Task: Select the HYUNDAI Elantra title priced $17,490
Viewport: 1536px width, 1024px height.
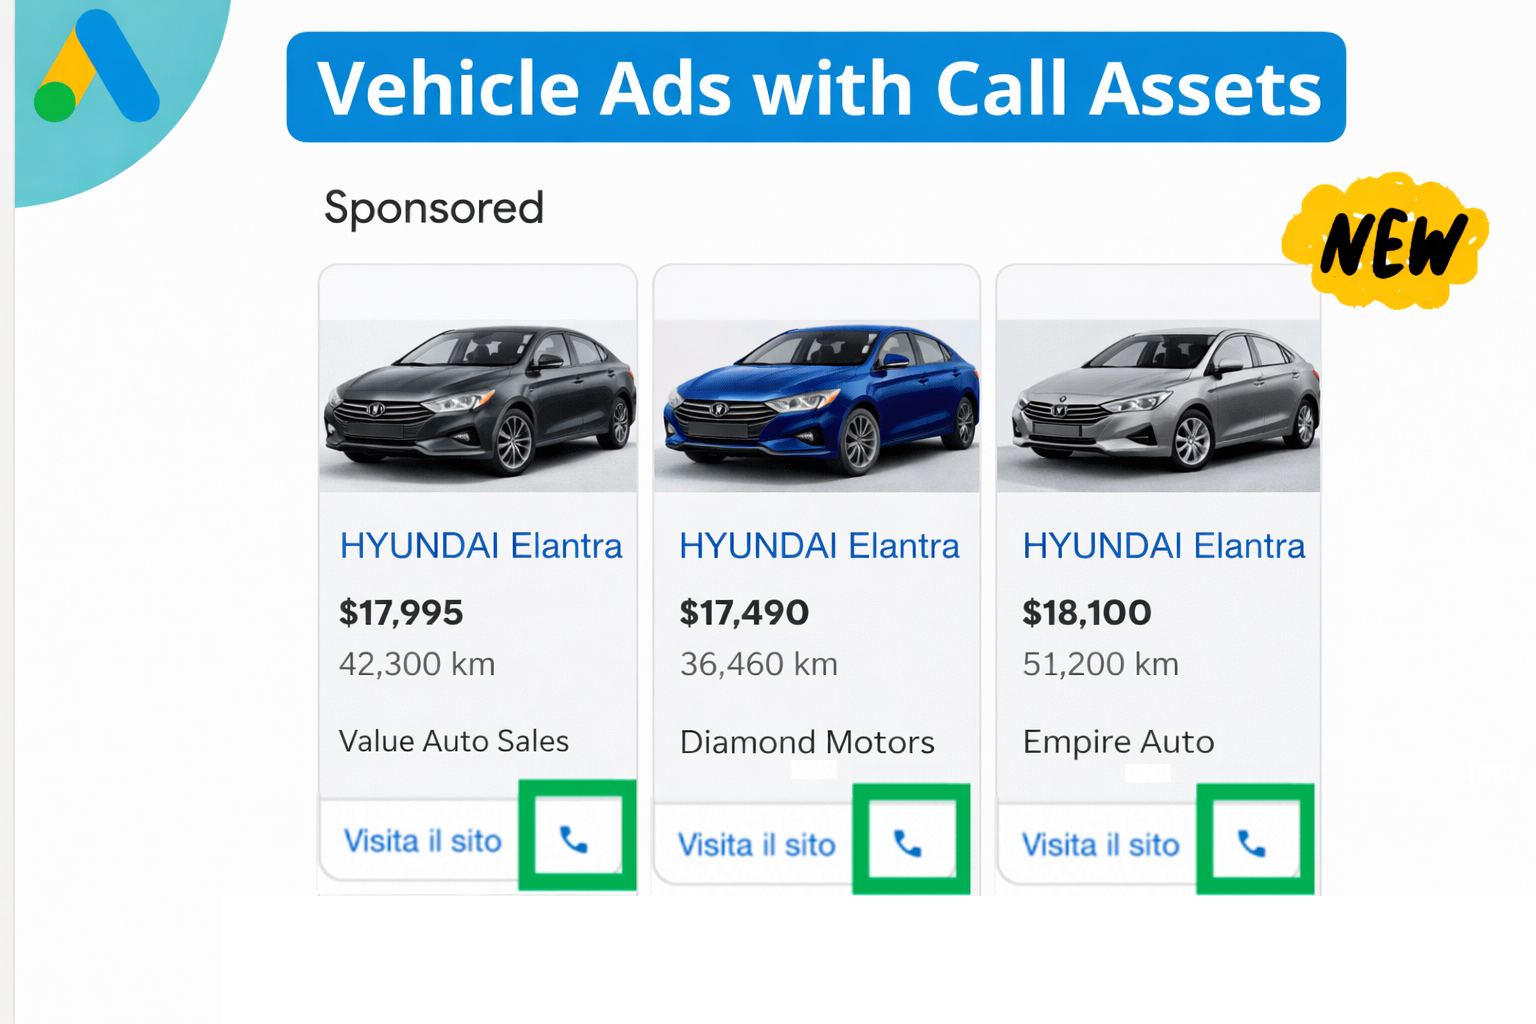Action: [x=819, y=546]
